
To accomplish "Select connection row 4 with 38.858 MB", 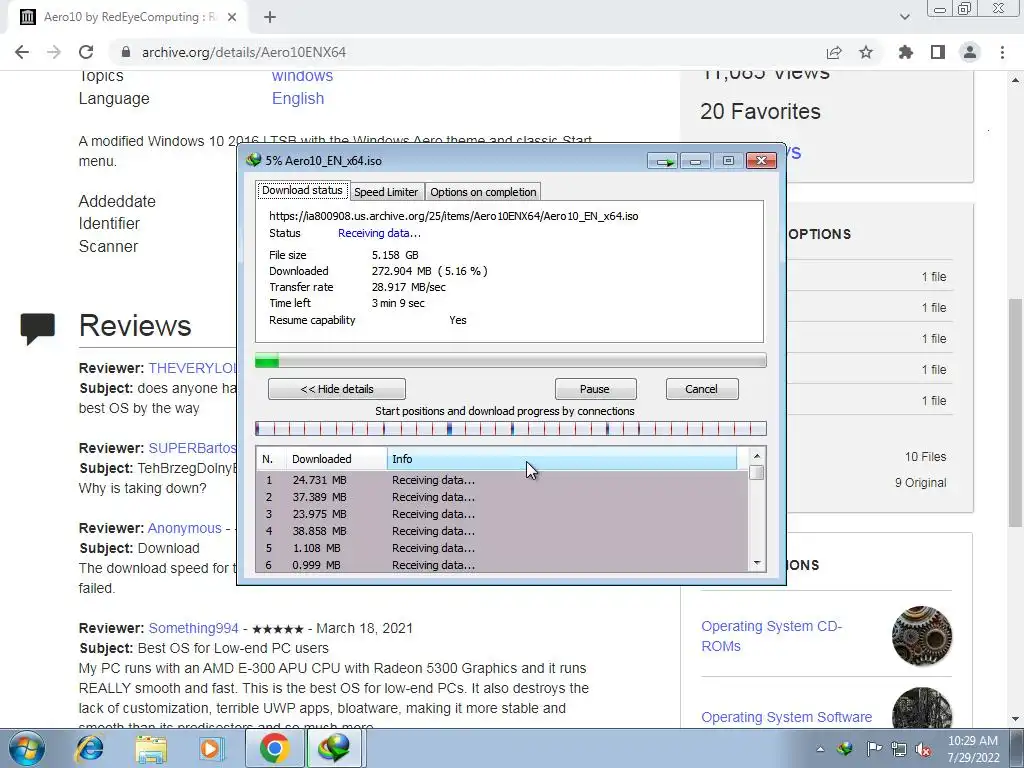I will 502,531.
